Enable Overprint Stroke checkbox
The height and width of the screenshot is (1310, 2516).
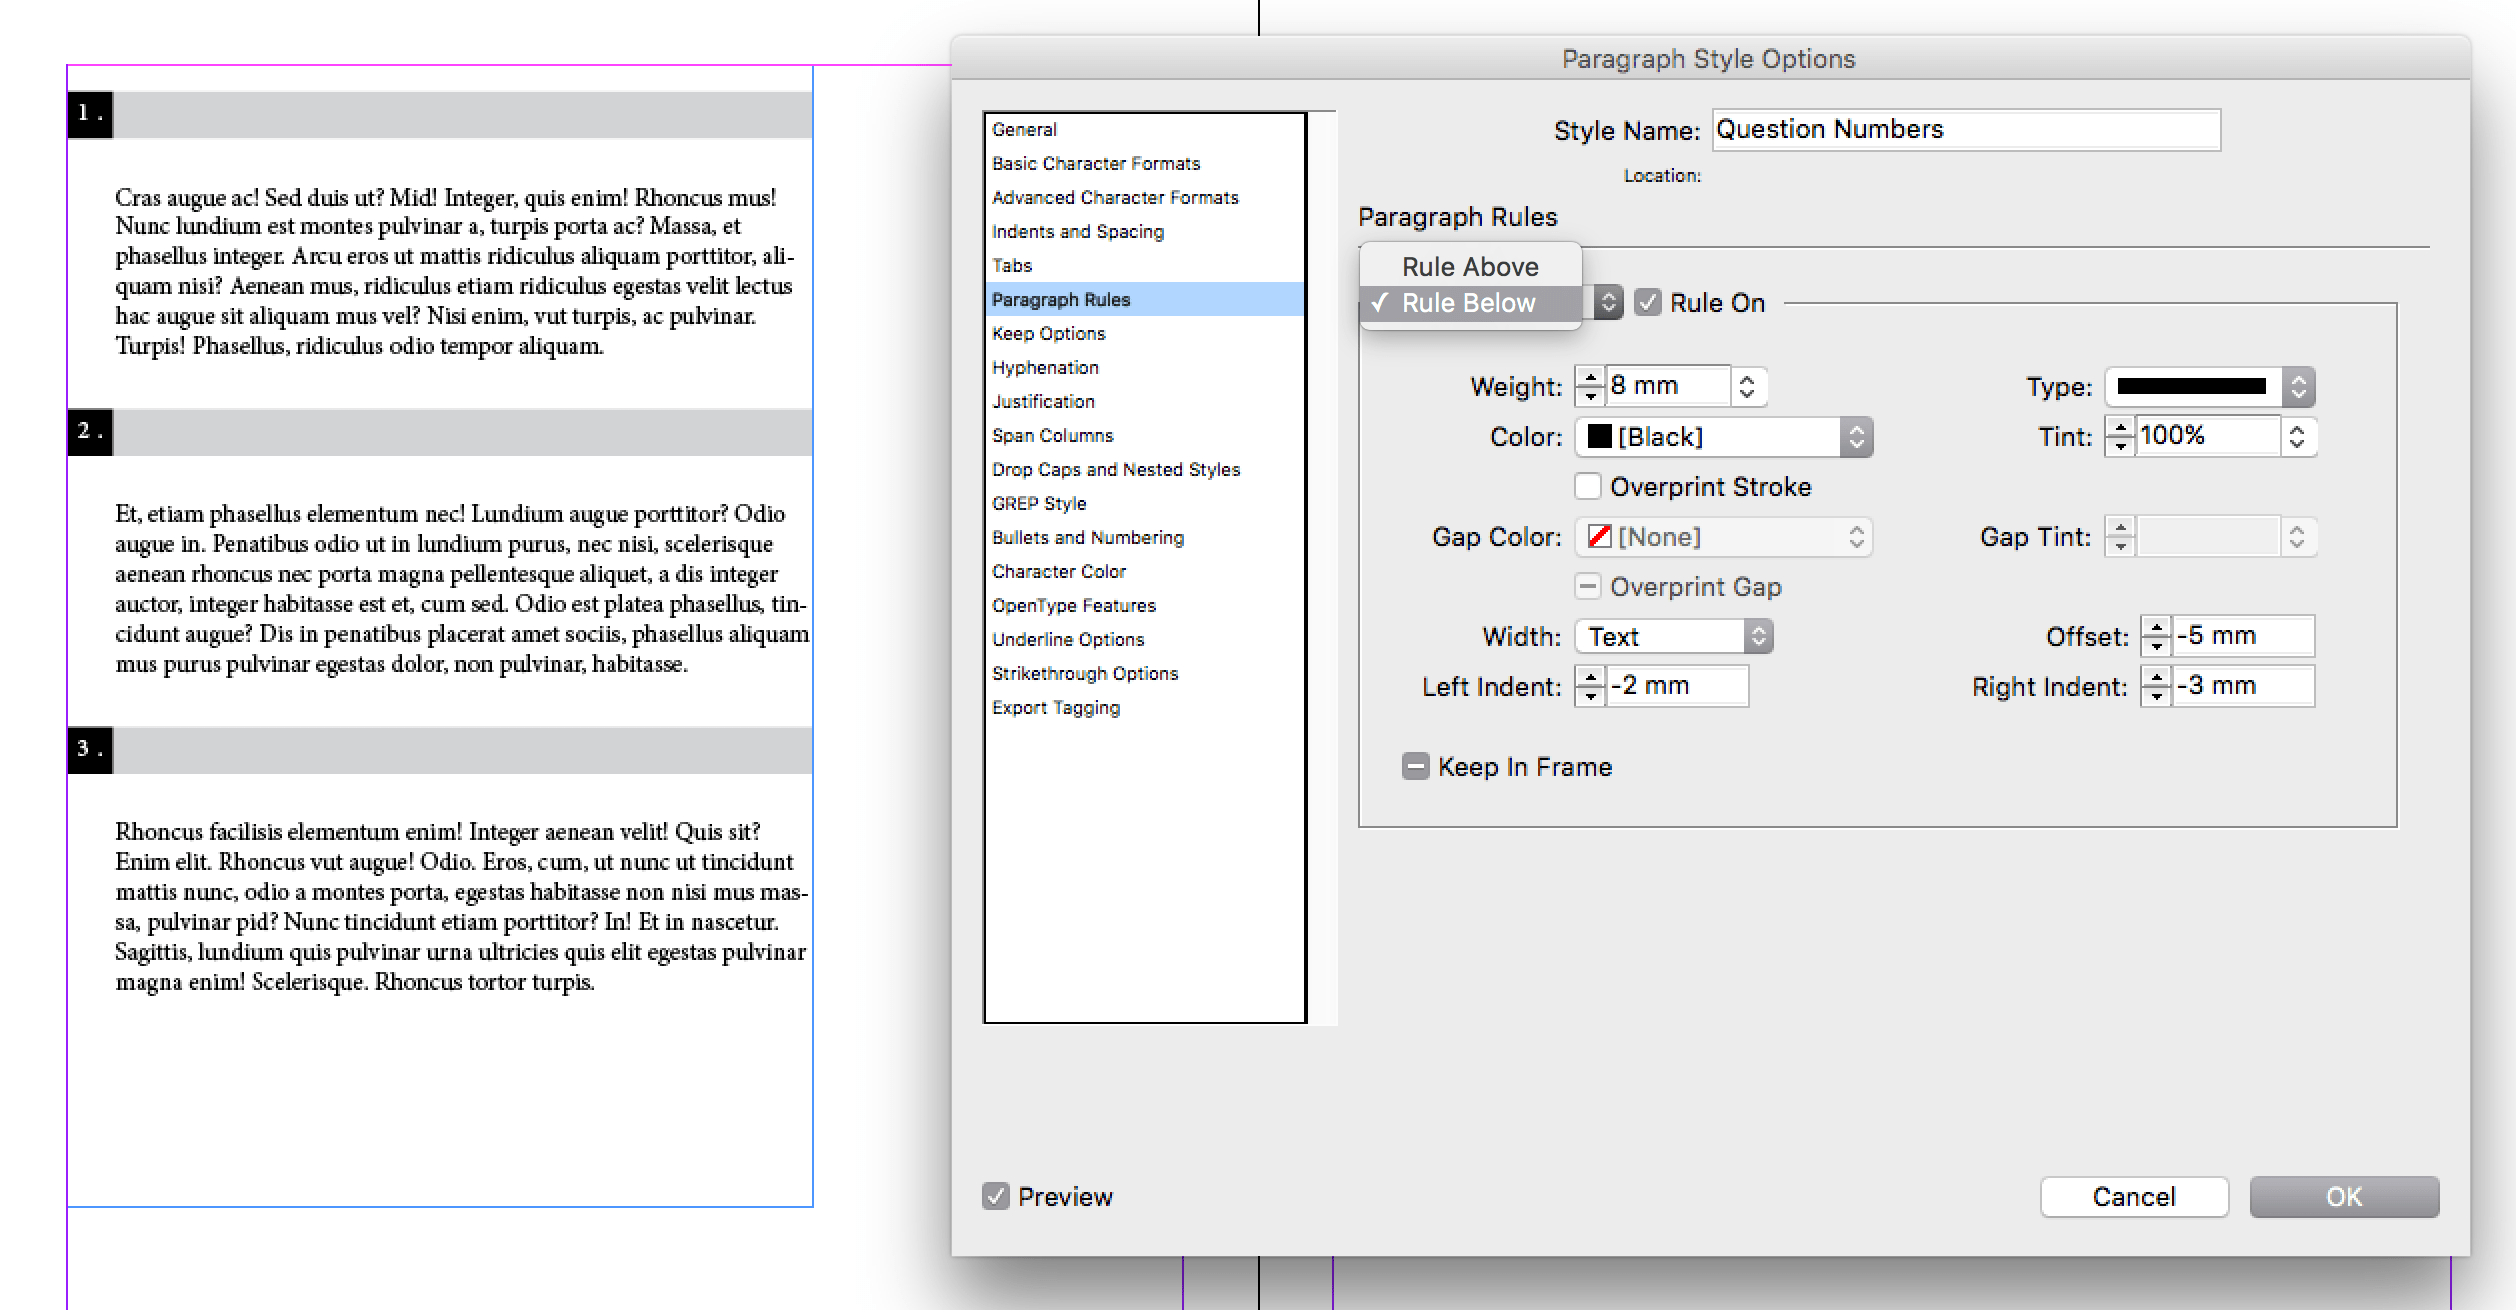pyautogui.click(x=1588, y=486)
